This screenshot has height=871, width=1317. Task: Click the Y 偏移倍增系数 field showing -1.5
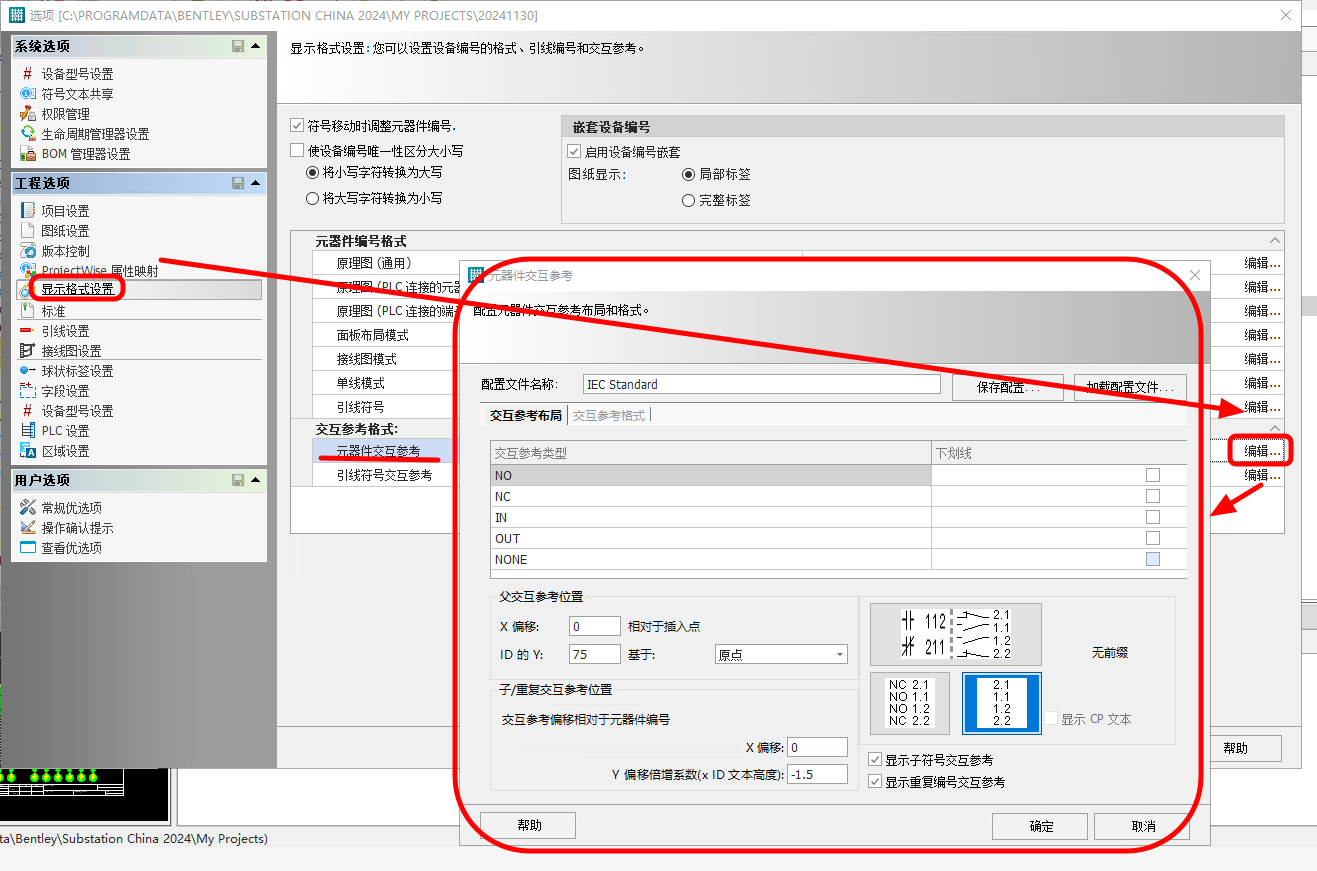click(x=817, y=774)
